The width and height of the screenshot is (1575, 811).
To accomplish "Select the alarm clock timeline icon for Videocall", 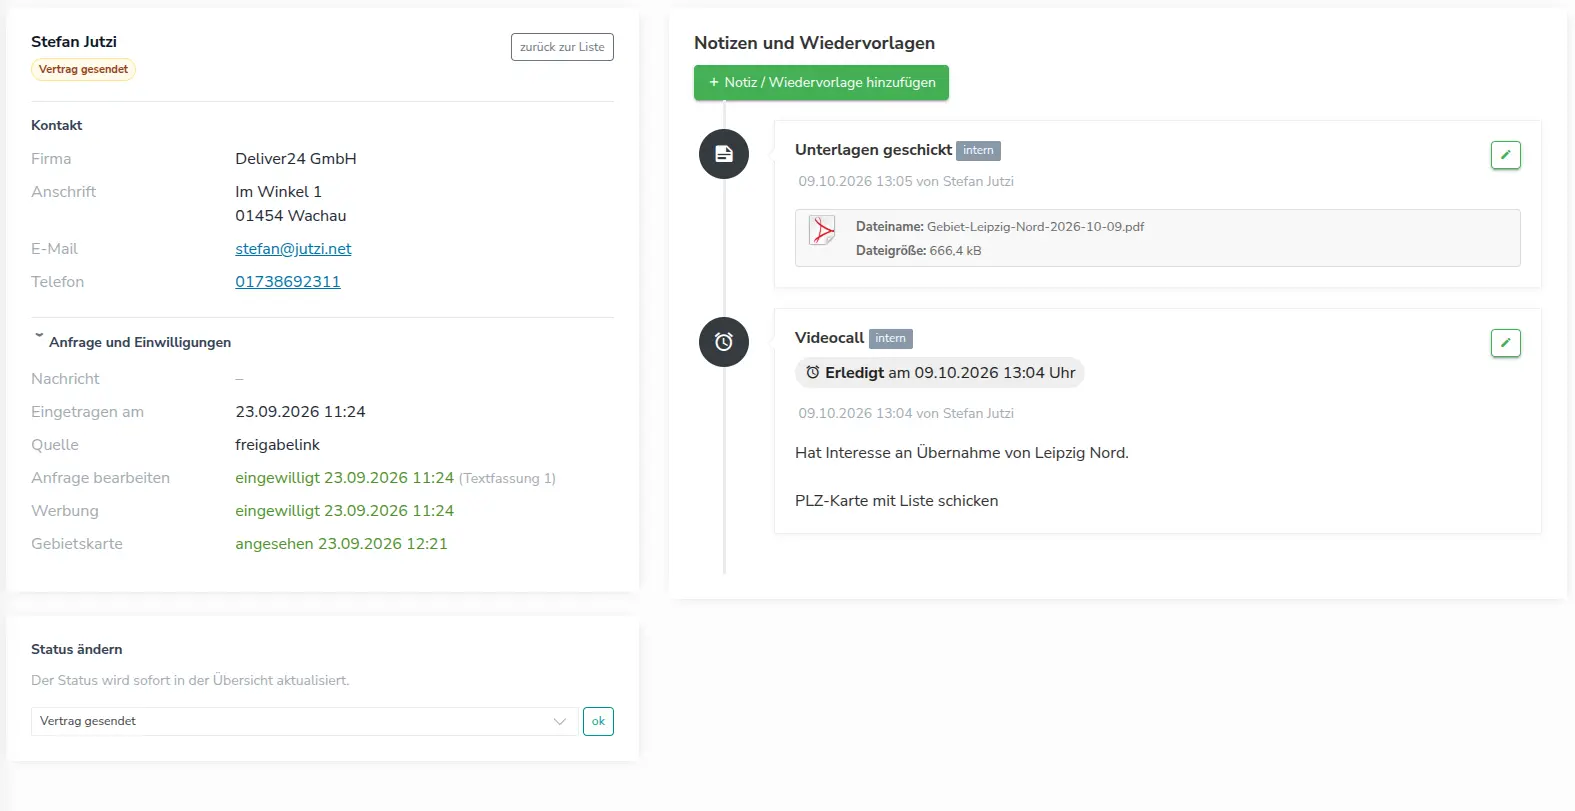I will tap(724, 342).
